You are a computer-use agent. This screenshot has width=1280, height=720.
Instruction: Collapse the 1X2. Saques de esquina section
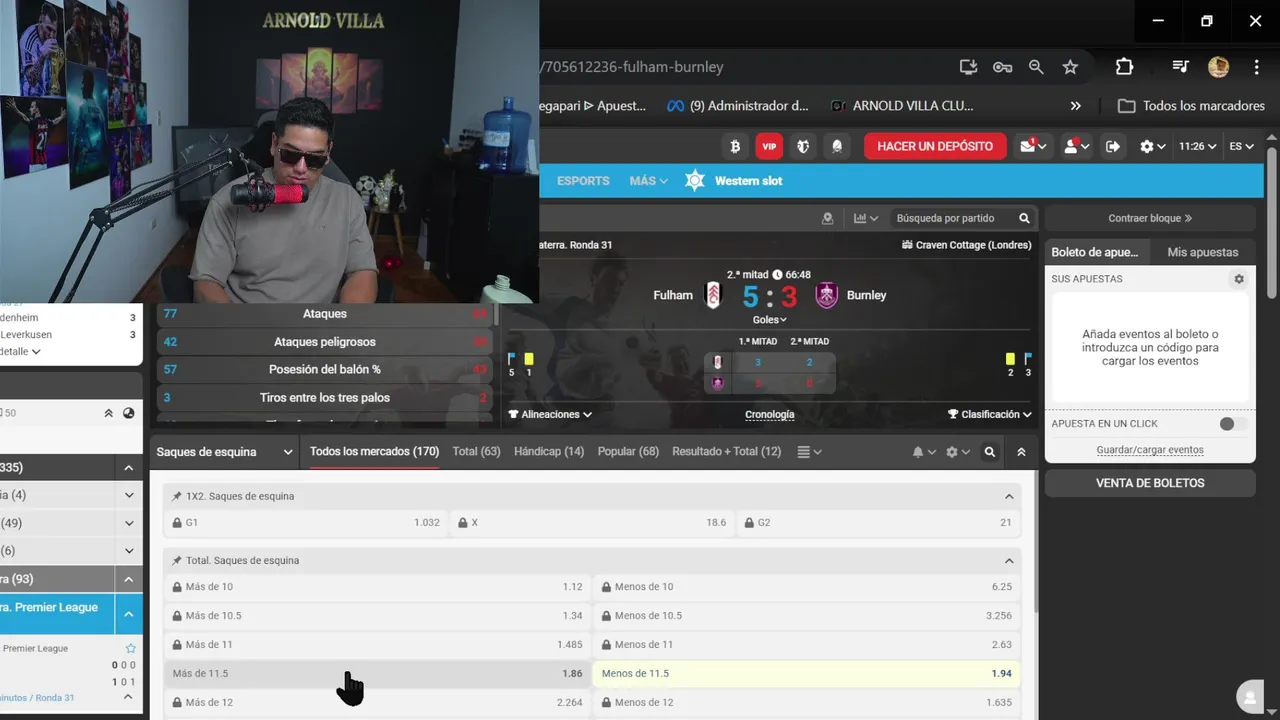coord(1009,496)
